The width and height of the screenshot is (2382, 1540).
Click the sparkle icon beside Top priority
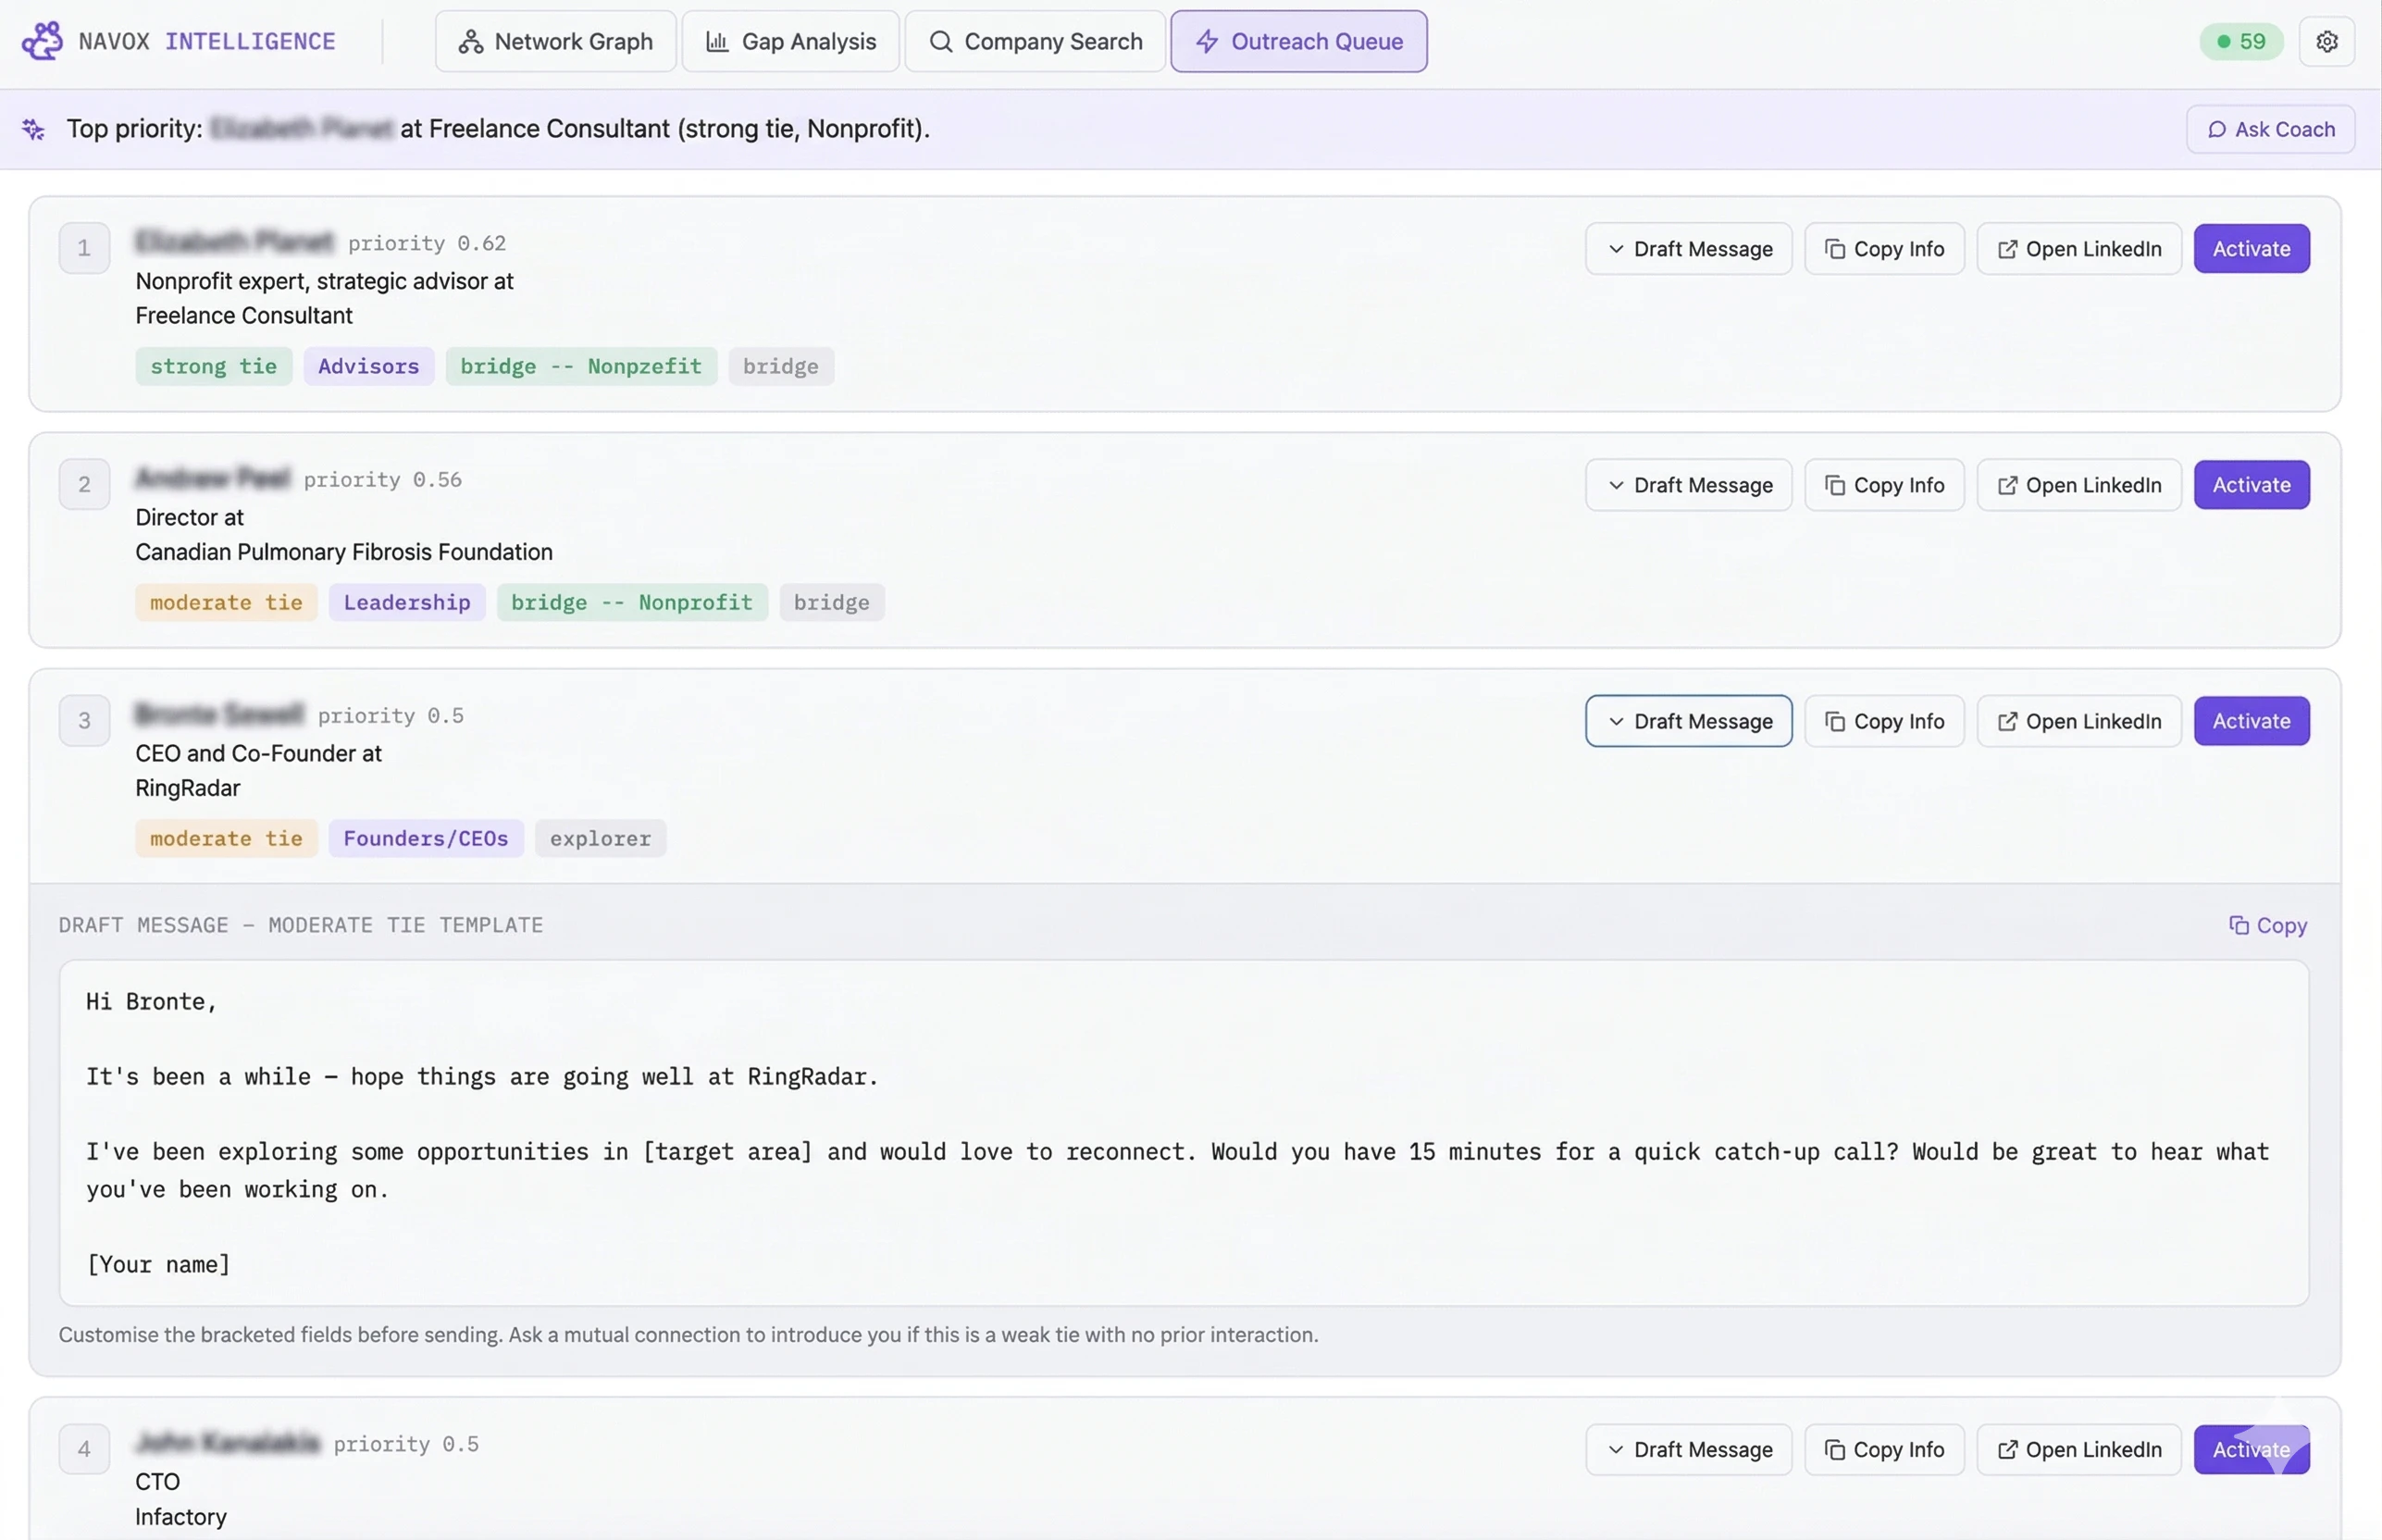[x=33, y=129]
